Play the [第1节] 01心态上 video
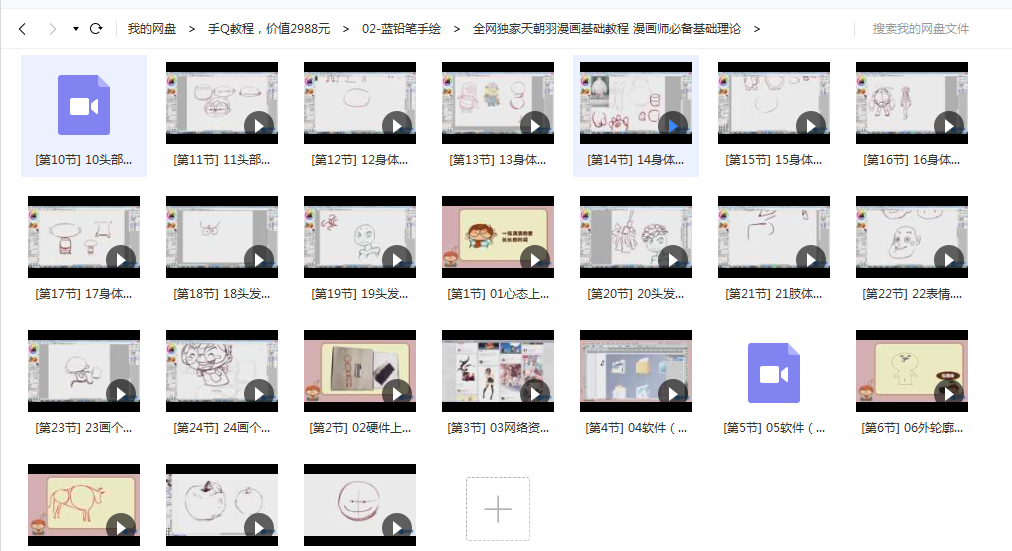The image size is (1012, 551). tap(535, 260)
